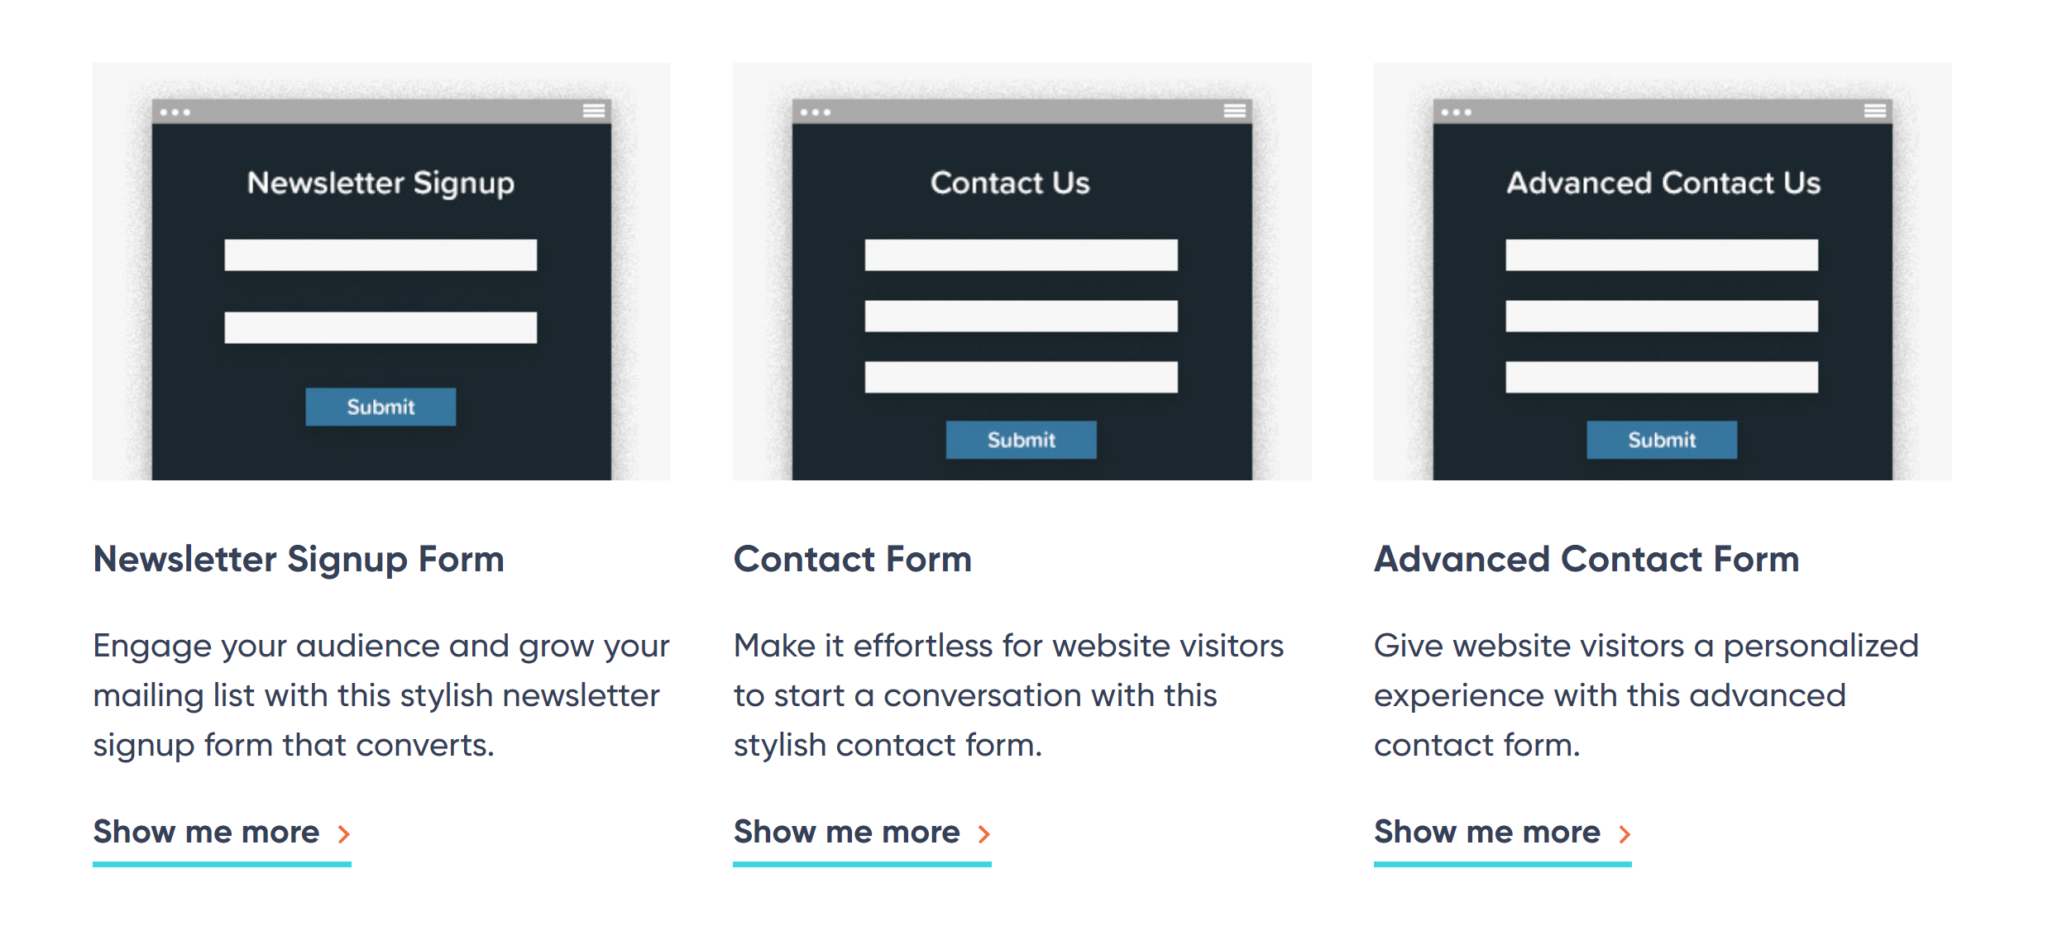Viewport: 2048px width, 926px height.
Task: Click the Submit button on Contact Us form
Action: (x=1021, y=439)
